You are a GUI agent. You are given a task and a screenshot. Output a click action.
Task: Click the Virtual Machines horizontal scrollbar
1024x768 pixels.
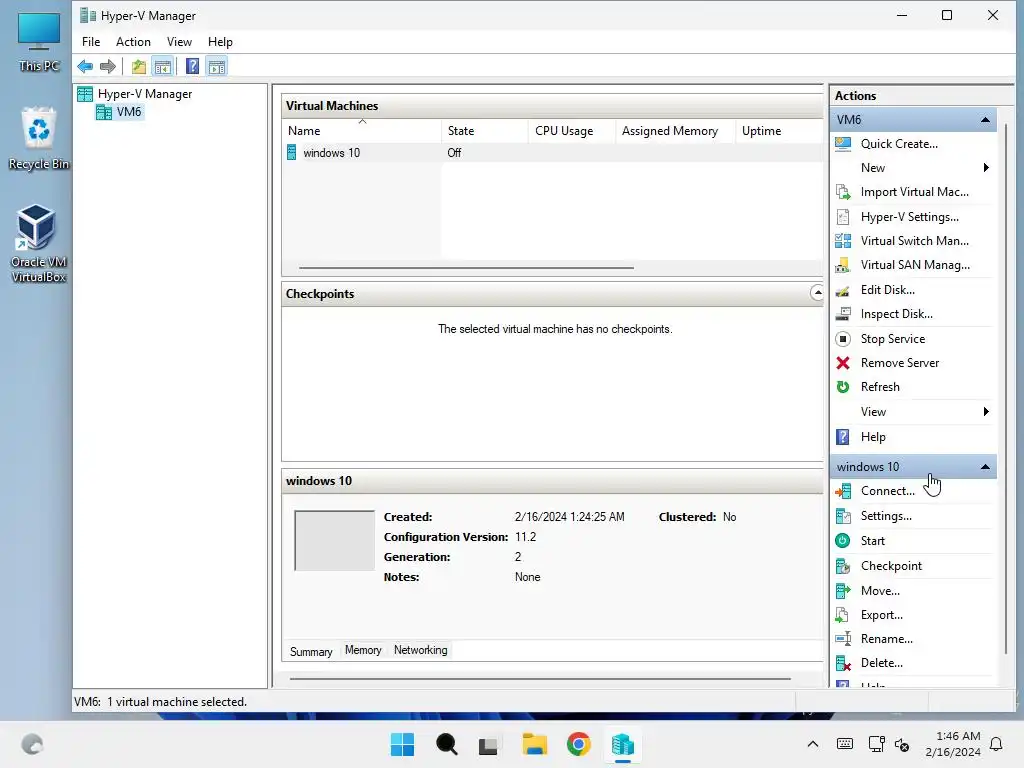[466, 267]
